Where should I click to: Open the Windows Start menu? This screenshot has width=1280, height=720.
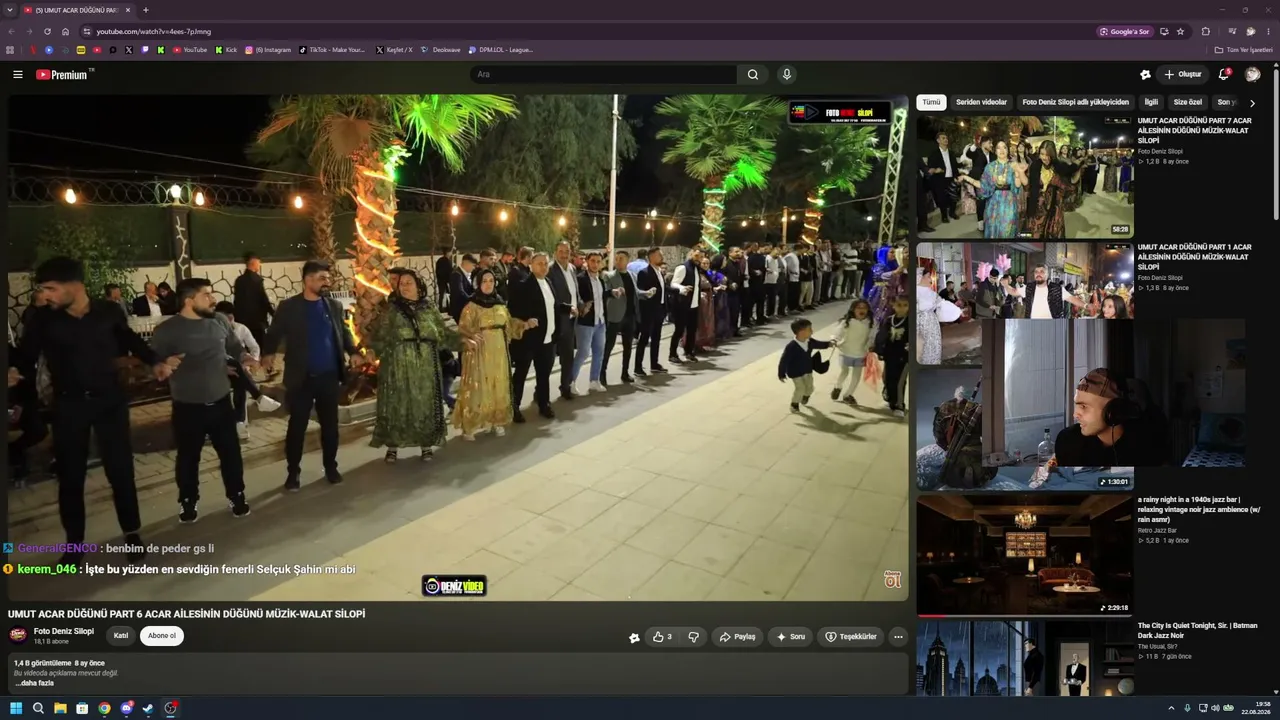point(16,708)
